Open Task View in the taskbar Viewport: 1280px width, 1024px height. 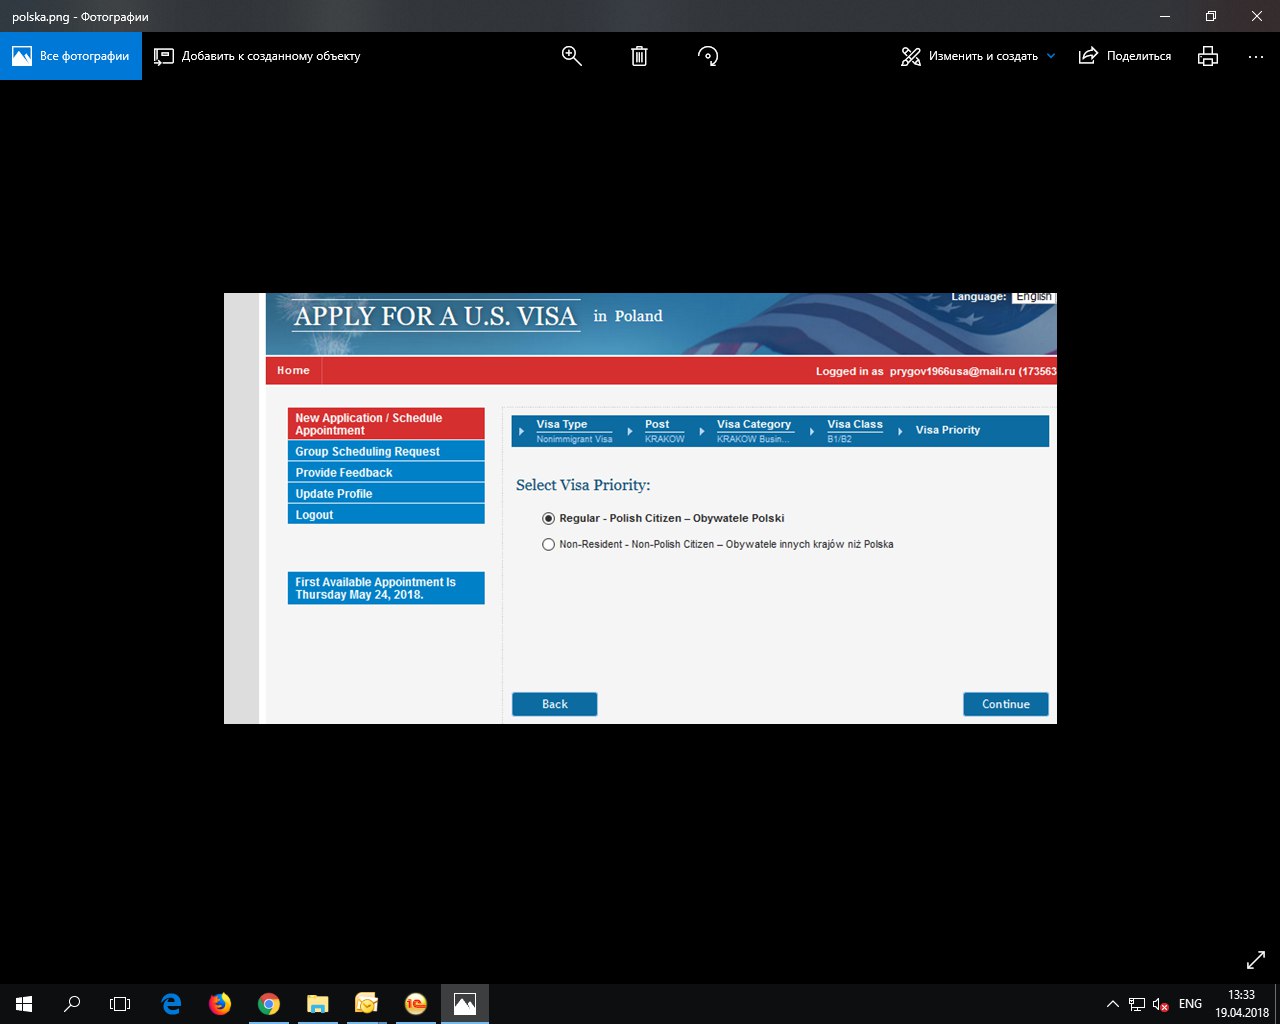click(120, 1003)
